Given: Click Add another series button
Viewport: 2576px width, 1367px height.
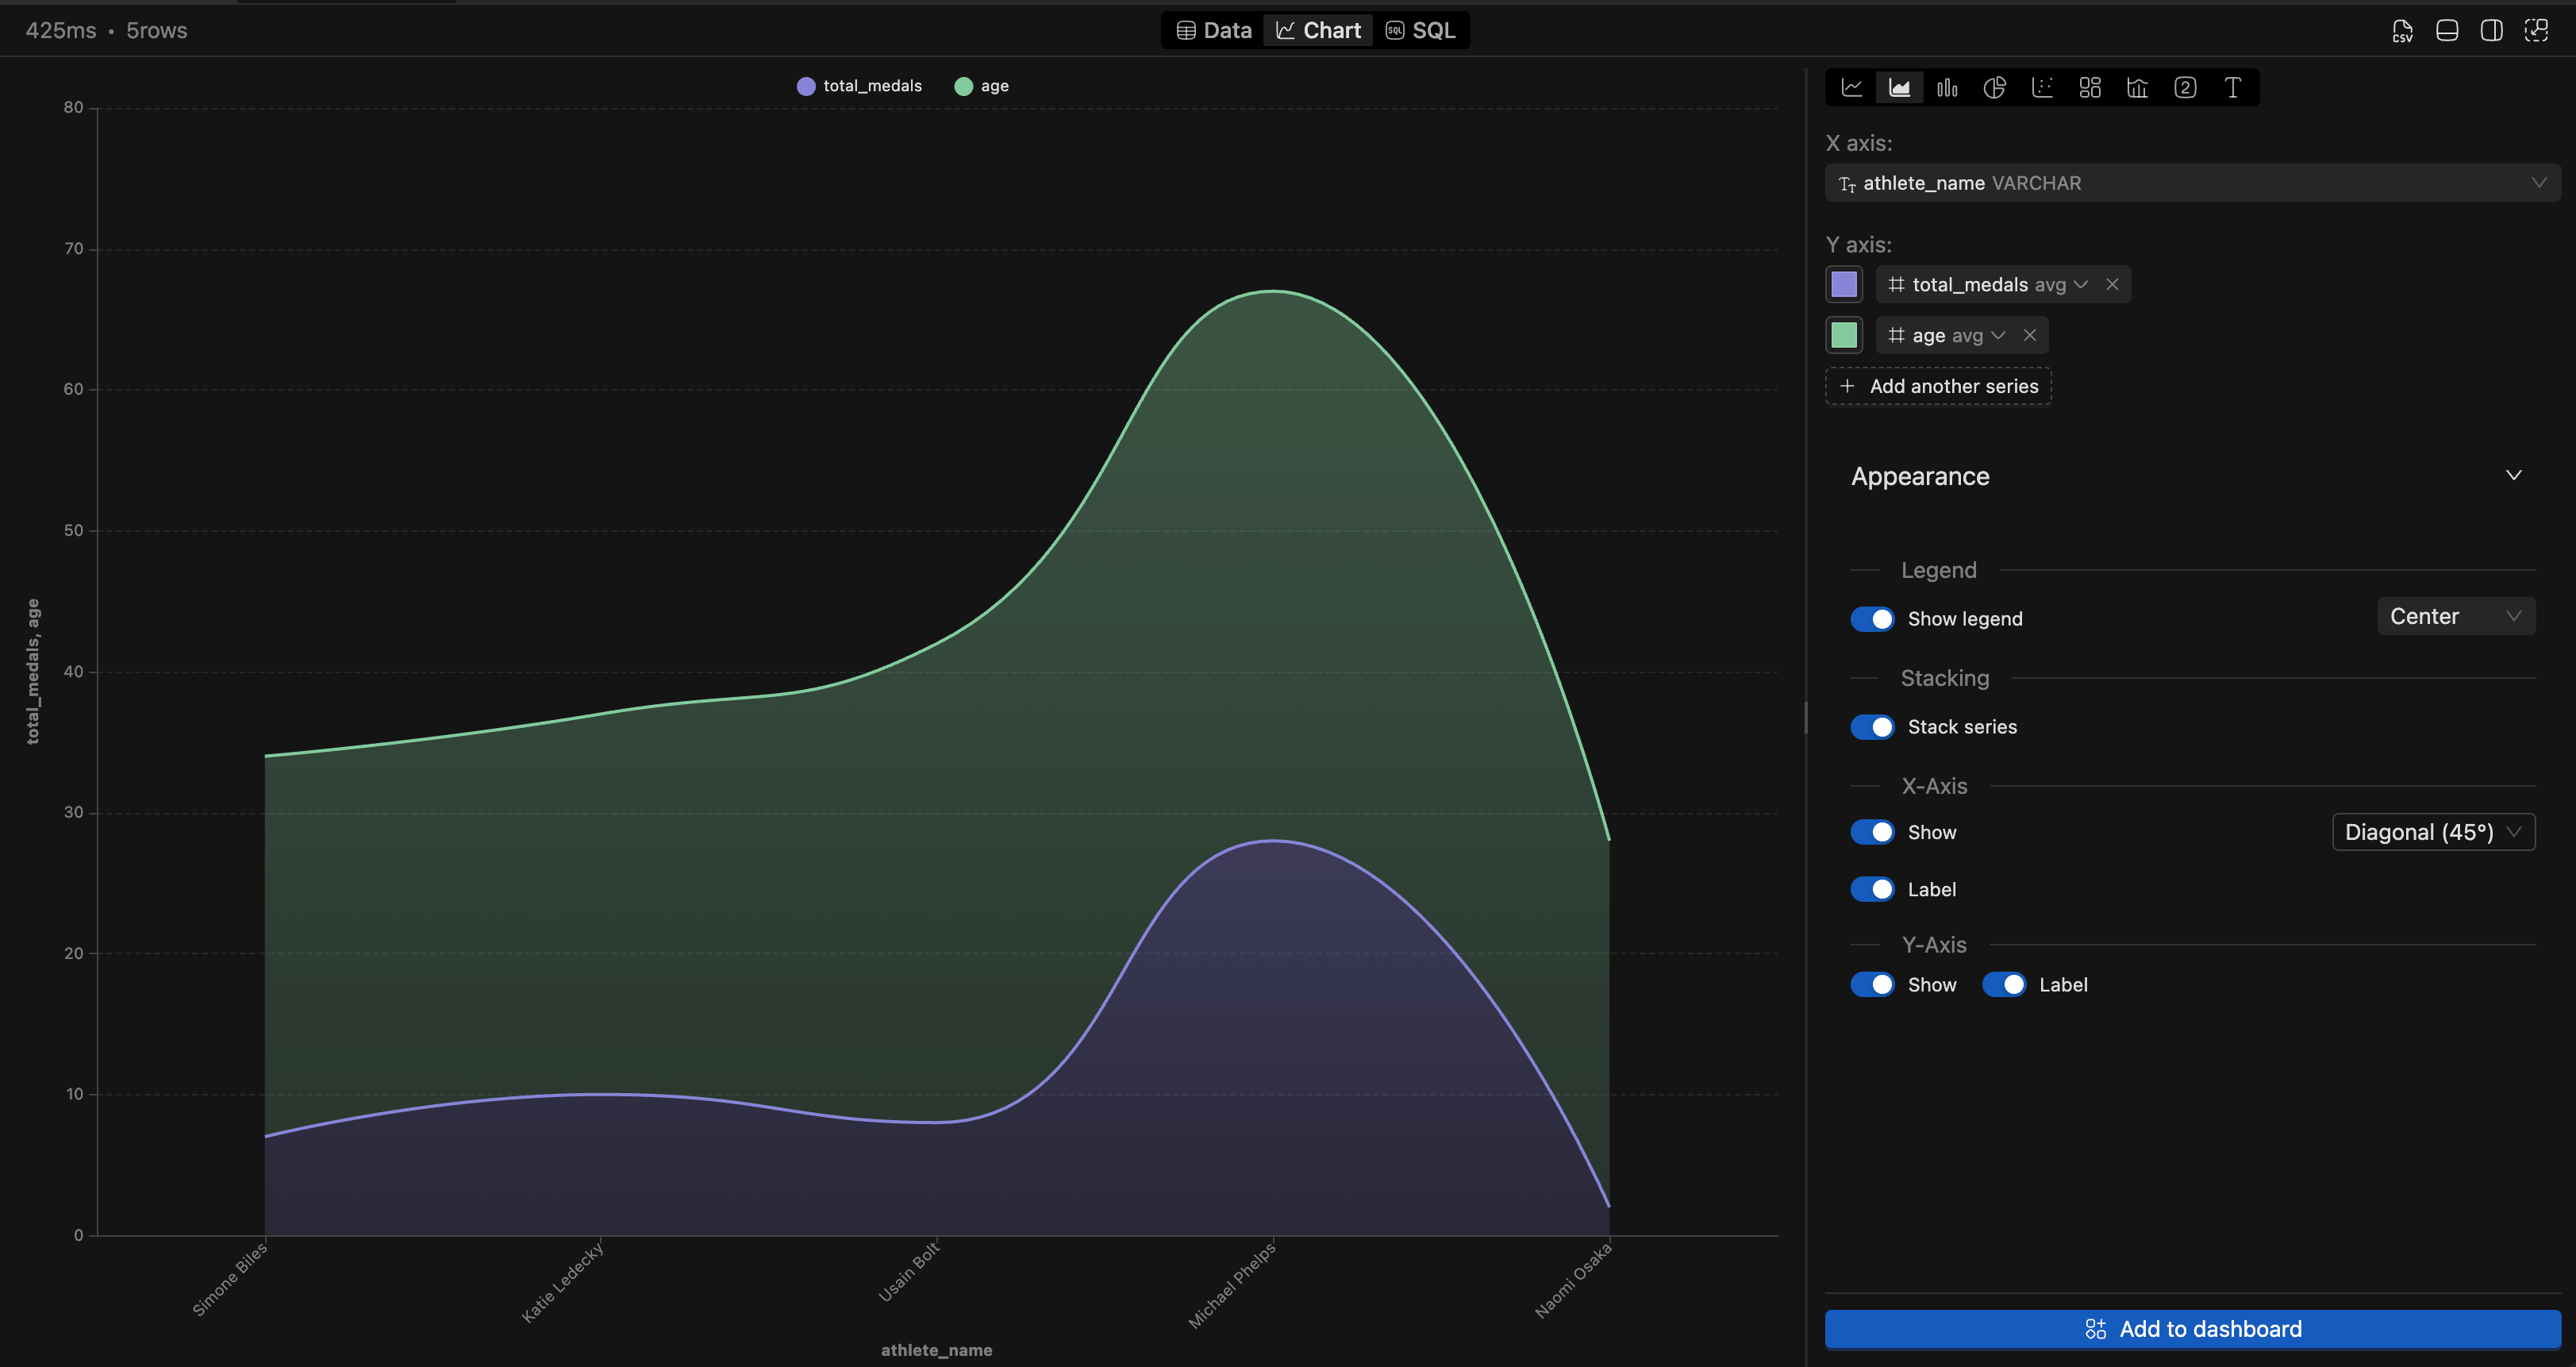Looking at the screenshot, I should tap(1938, 386).
